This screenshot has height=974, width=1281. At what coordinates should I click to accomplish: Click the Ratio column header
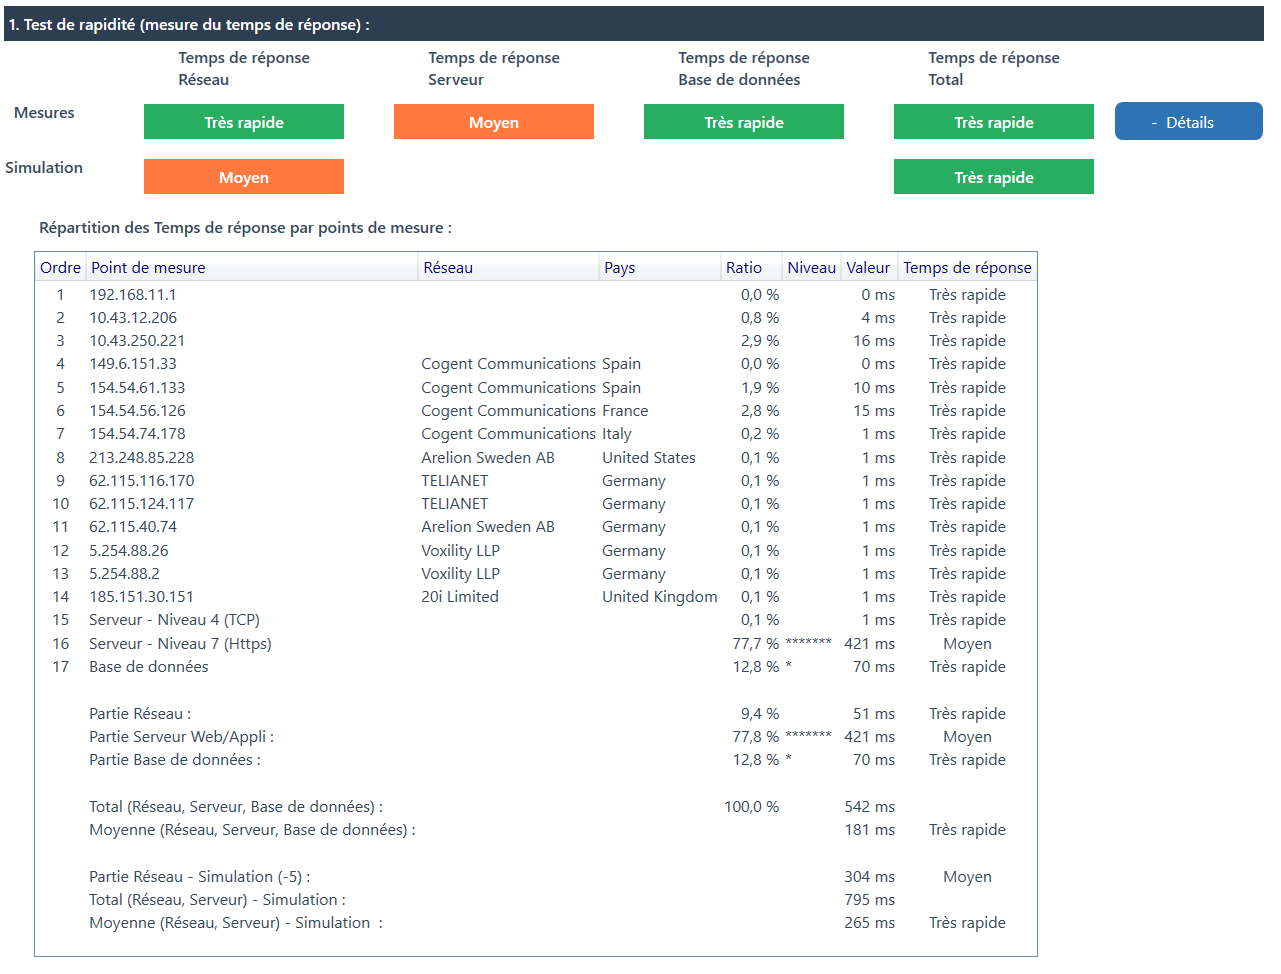[751, 267]
